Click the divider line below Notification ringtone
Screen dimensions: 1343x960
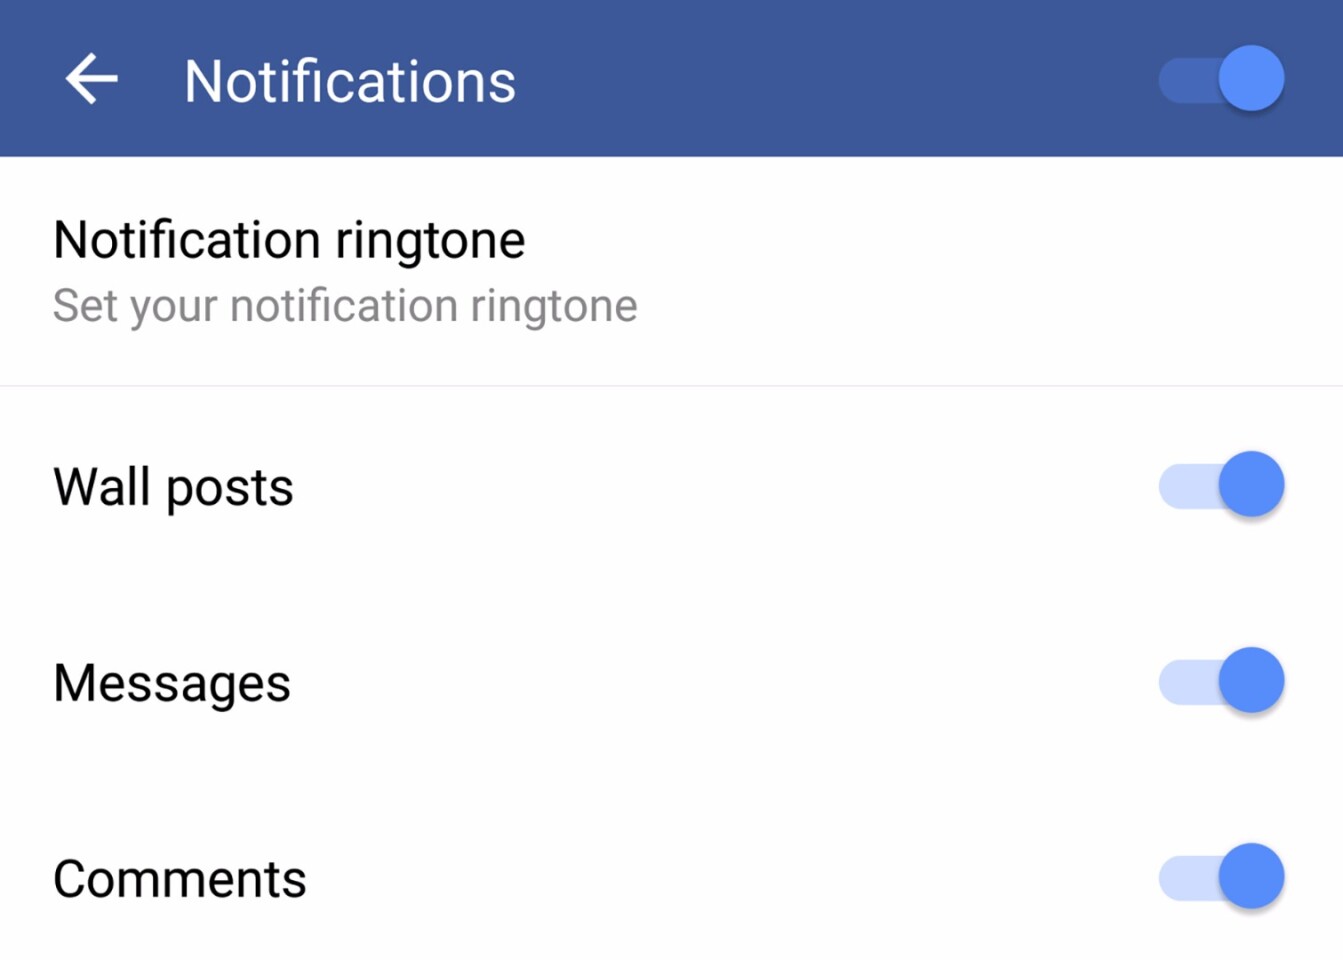click(671, 385)
